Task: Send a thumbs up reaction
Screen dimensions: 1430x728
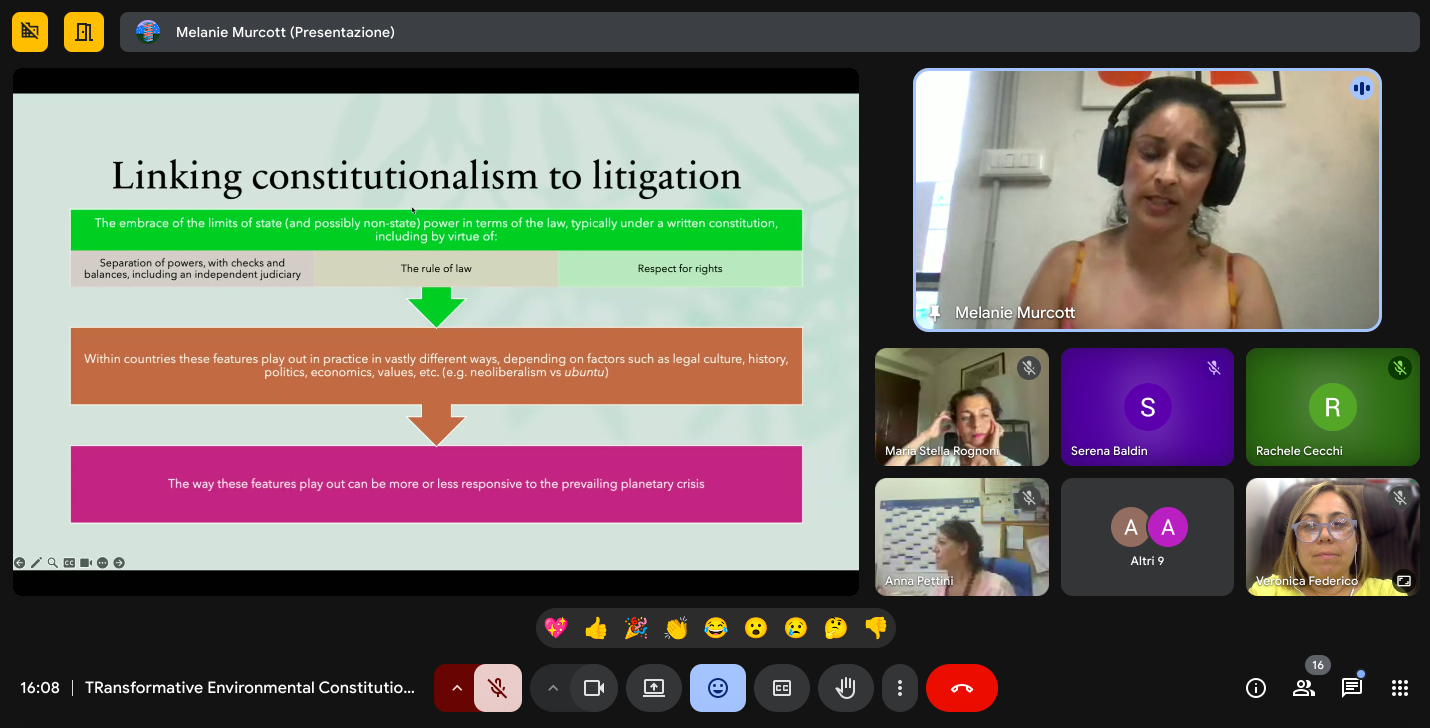Action: coord(596,628)
